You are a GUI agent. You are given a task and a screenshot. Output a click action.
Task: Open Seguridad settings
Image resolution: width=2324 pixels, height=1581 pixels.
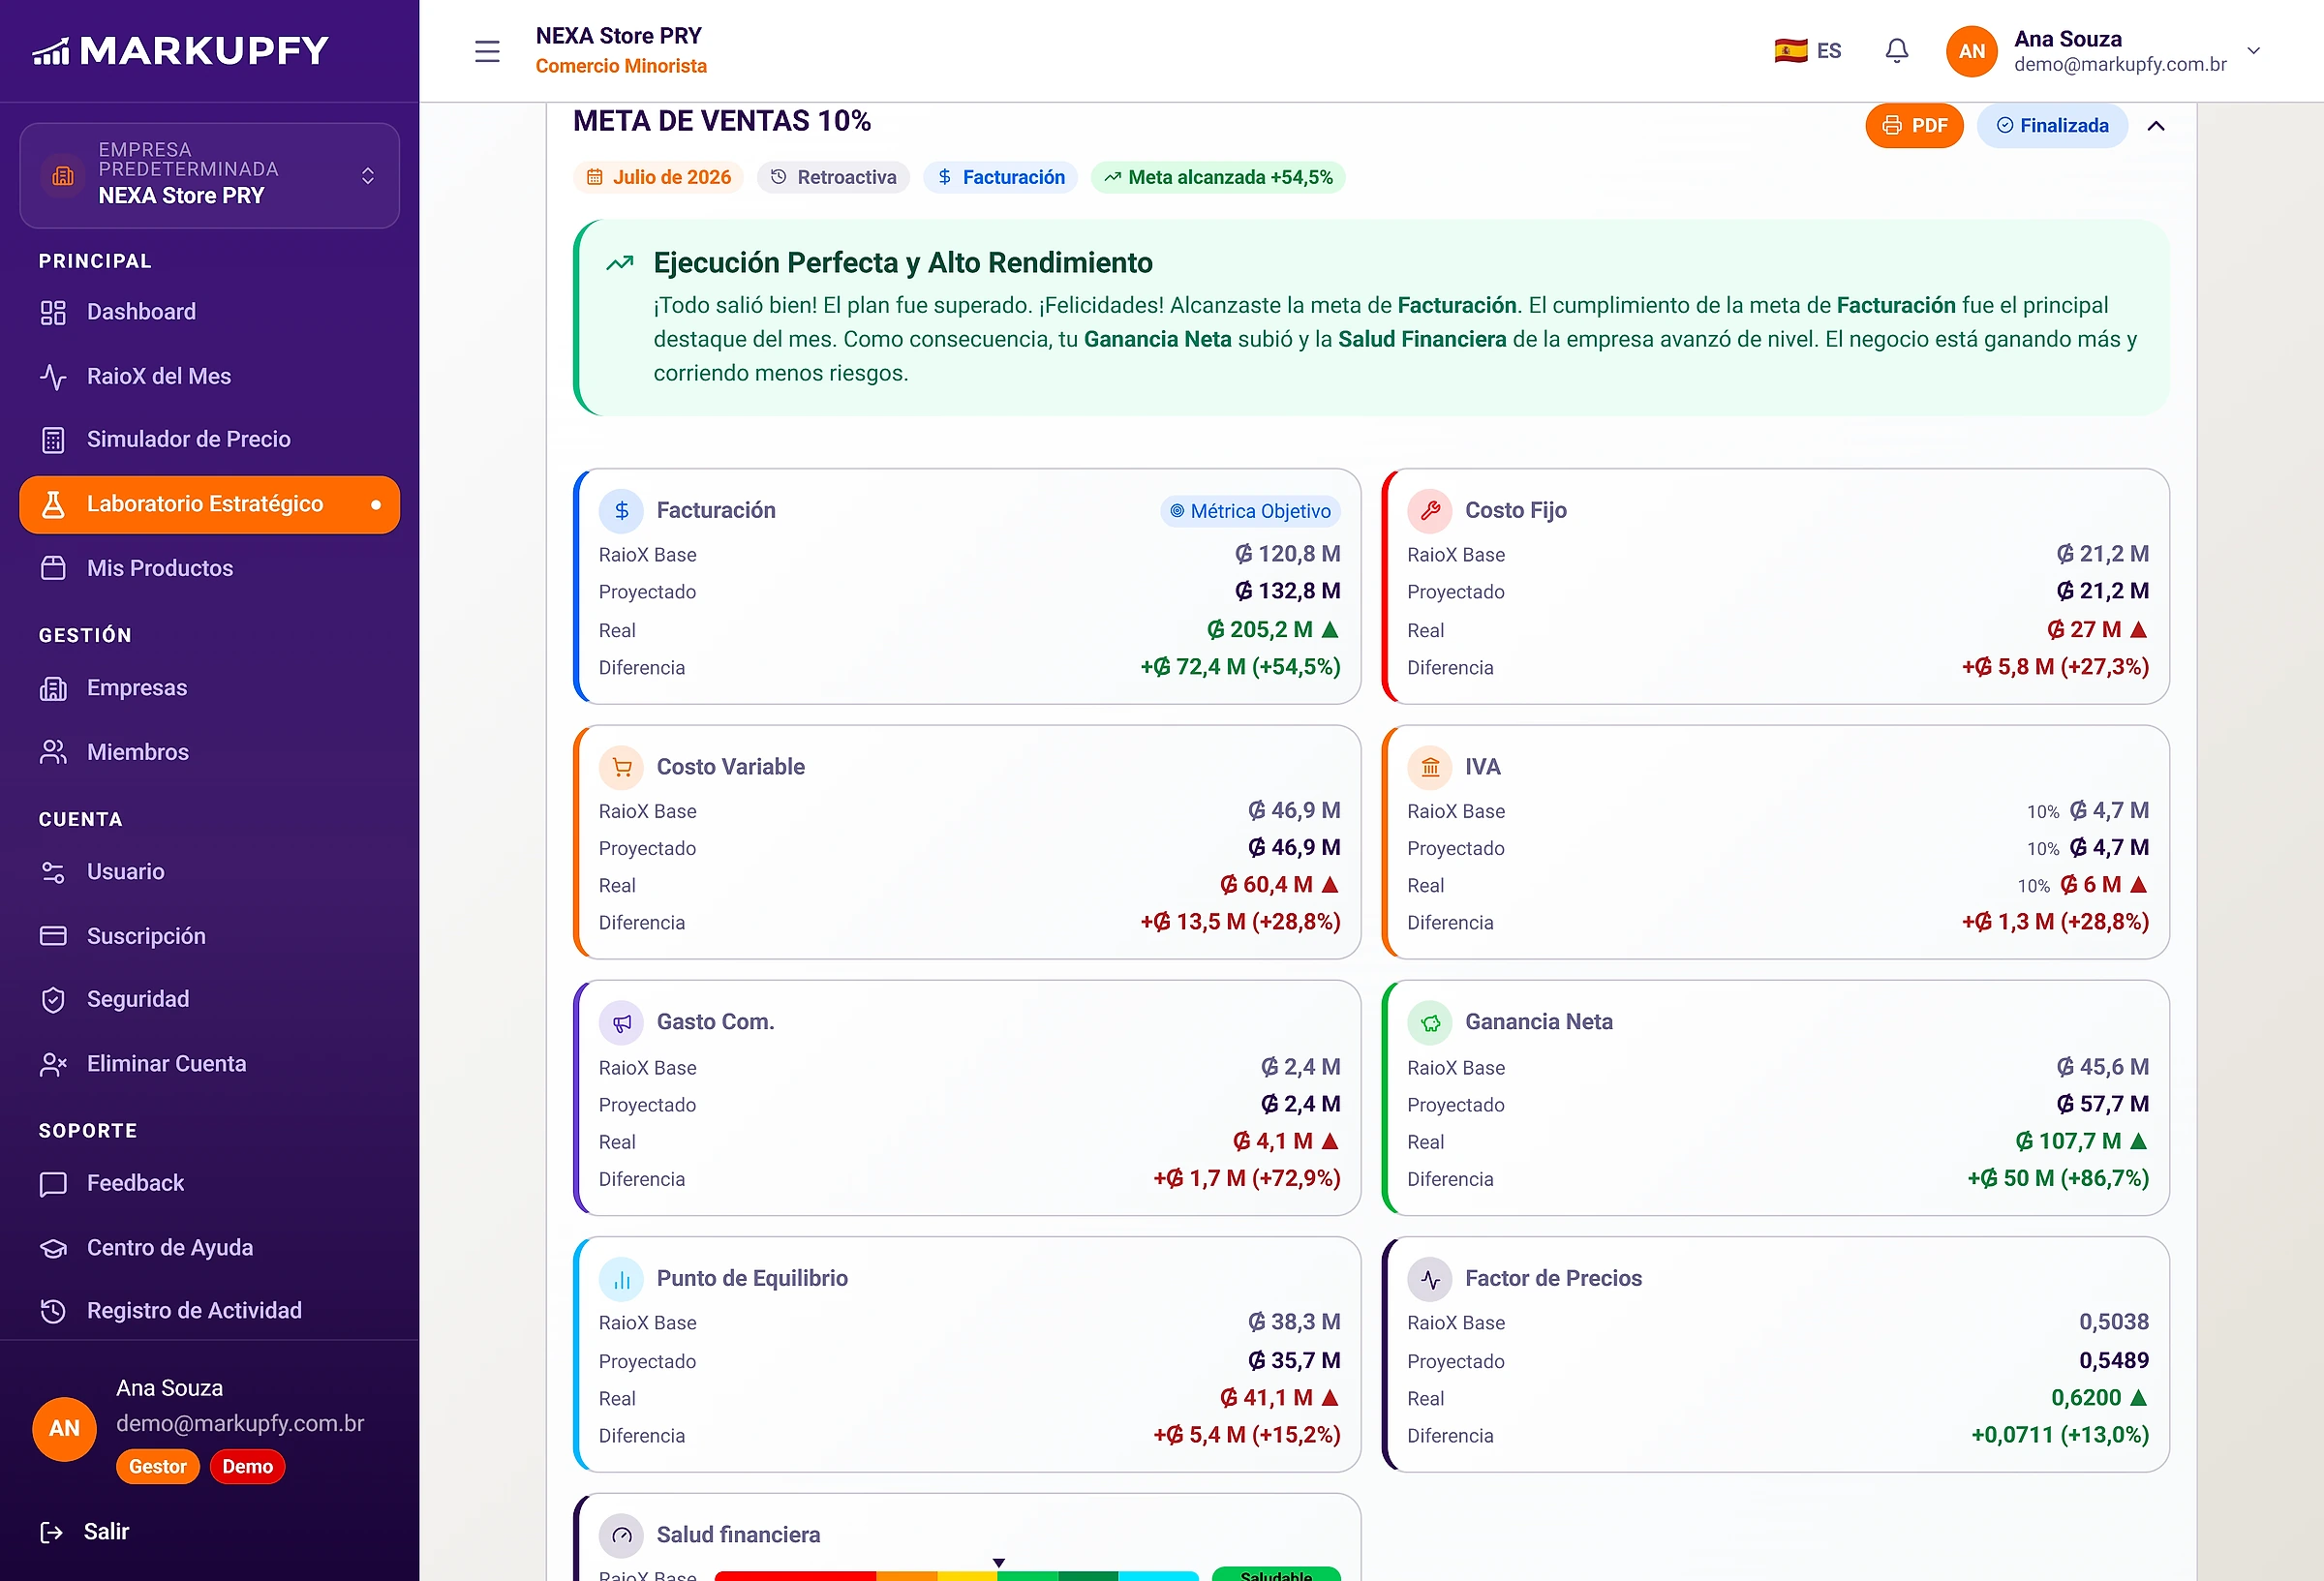(209, 999)
